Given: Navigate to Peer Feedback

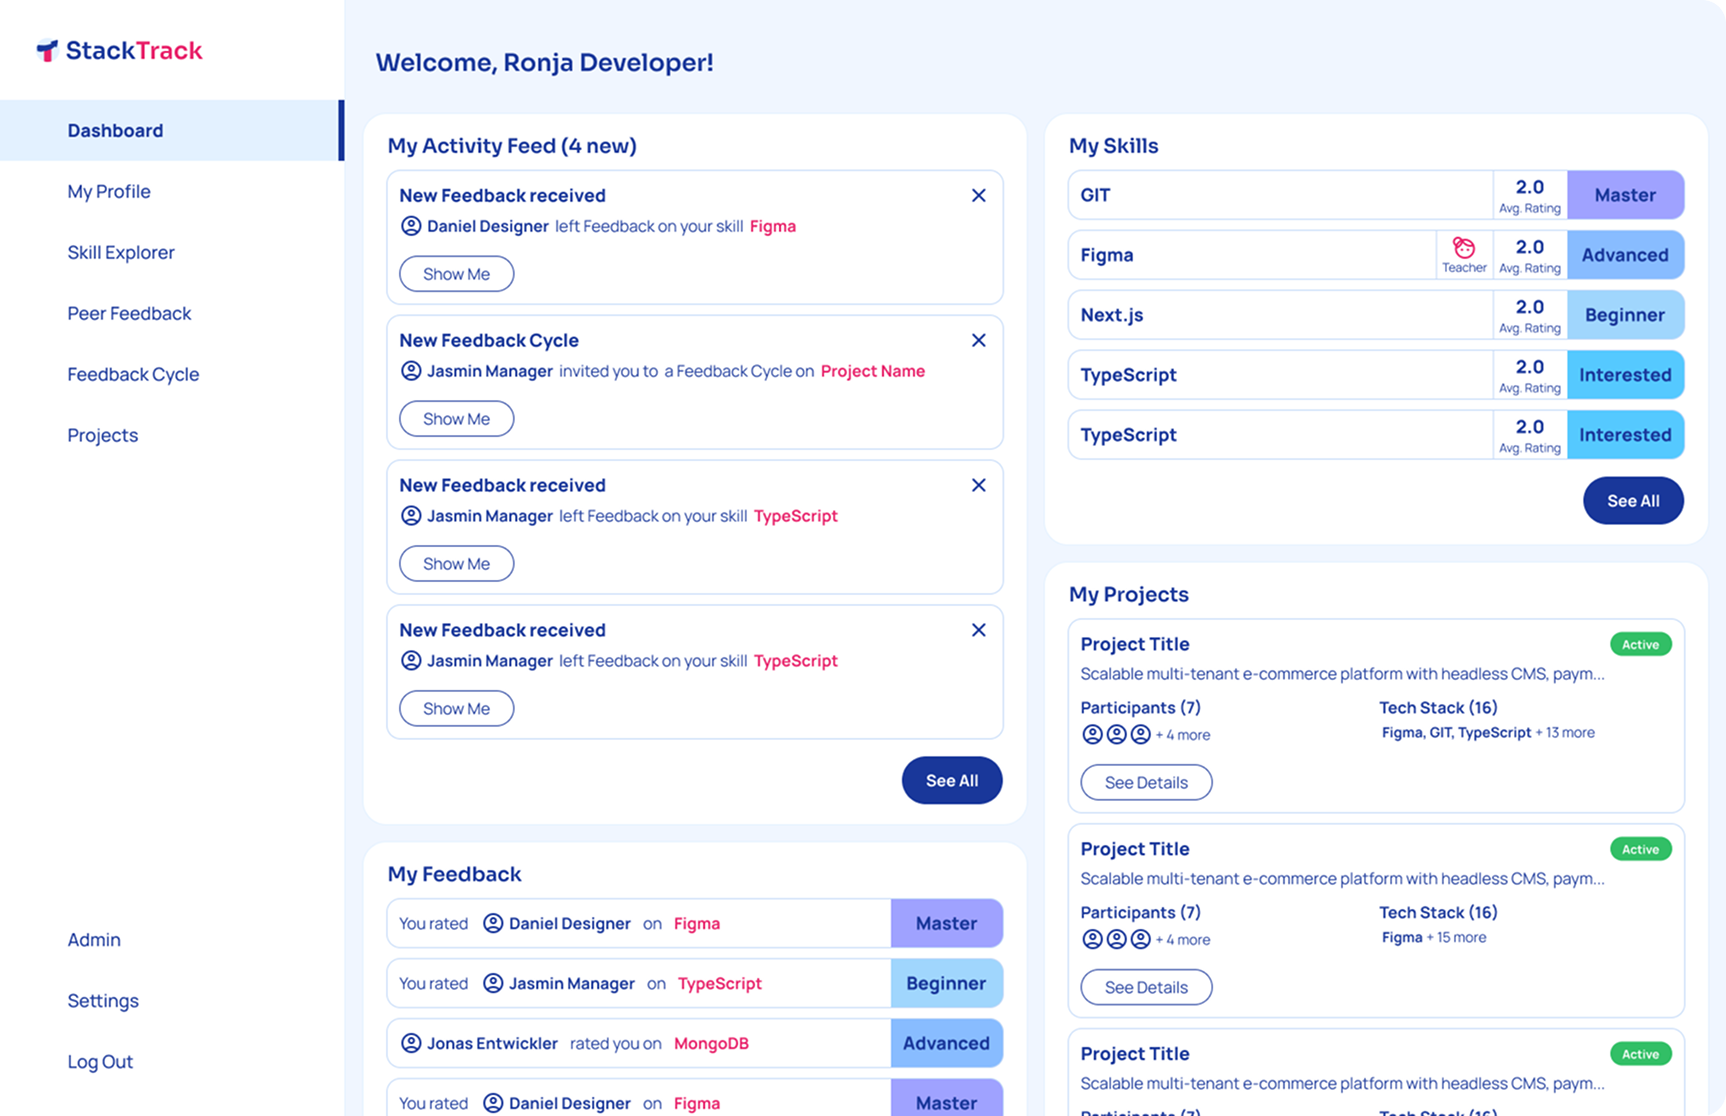Looking at the screenshot, I should (129, 313).
